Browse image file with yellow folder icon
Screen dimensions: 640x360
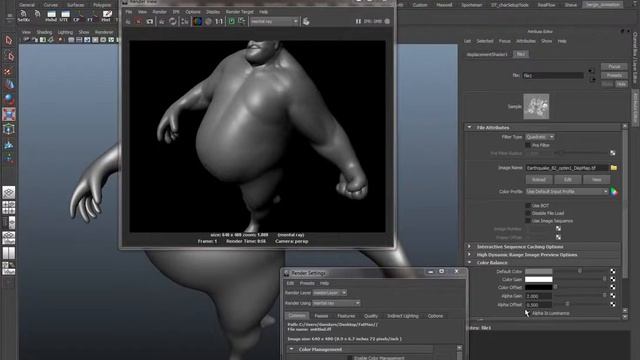[613, 168]
